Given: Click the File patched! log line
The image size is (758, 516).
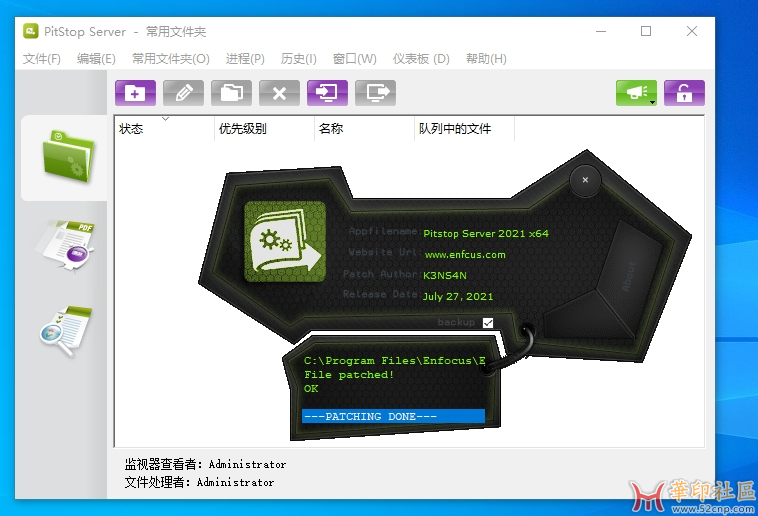Looking at the screenshot, I should coord(349,375).
